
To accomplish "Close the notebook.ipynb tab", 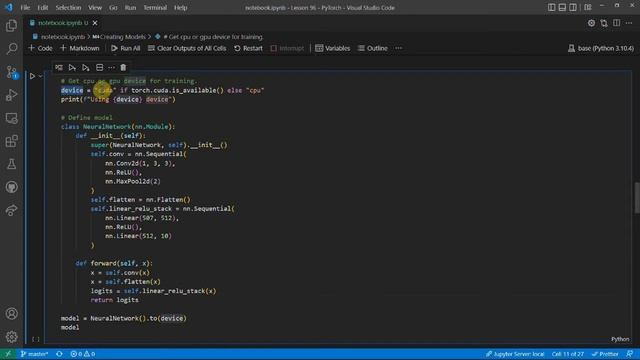I will pyautogui.click(x=95, y=23).
